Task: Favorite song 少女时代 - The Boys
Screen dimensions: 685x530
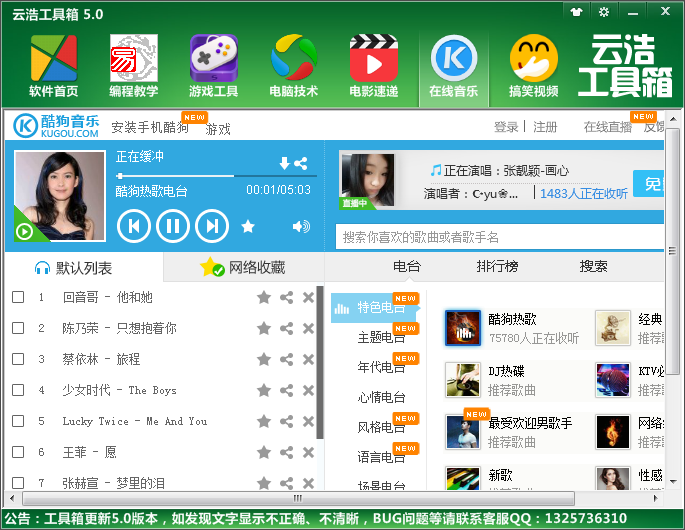Action: [x=264, y=390]
